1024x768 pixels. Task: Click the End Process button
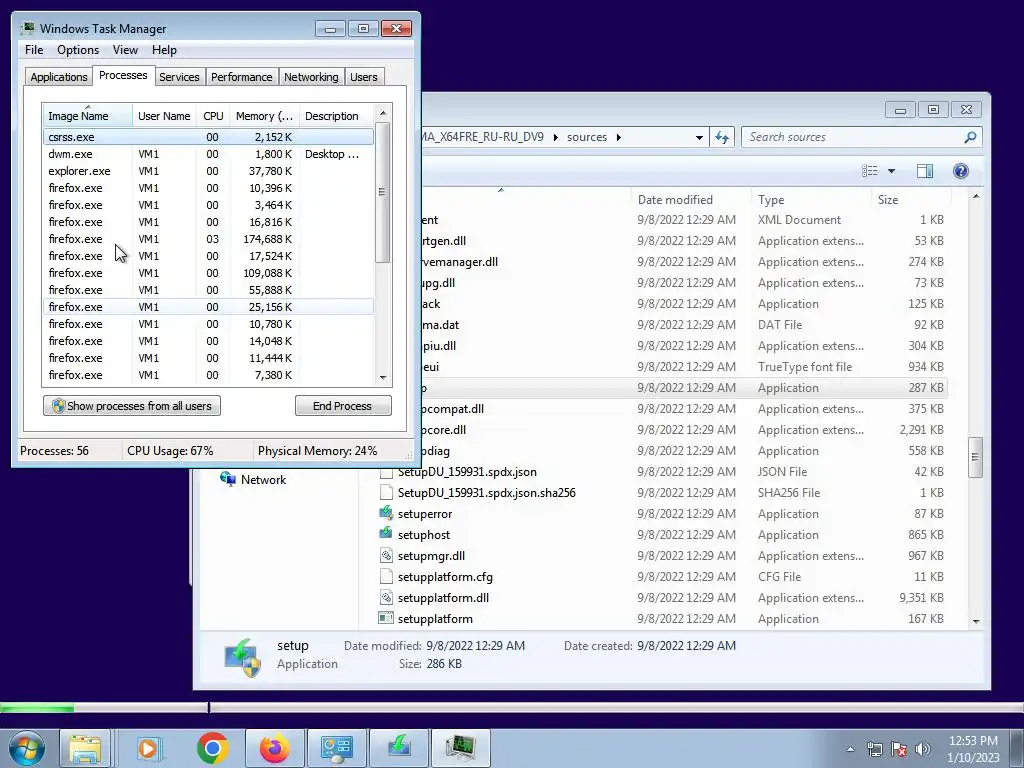[343, 406]
